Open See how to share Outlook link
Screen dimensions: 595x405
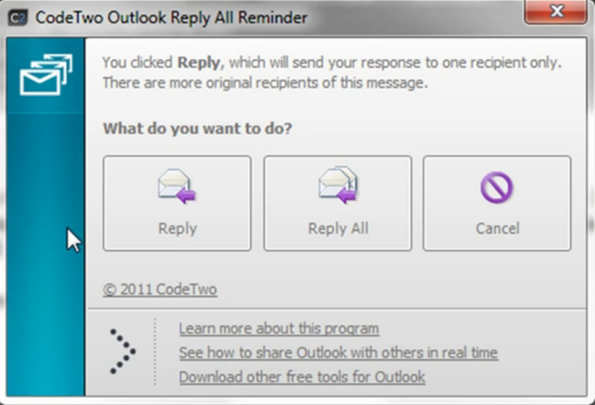tap(338, 353)
